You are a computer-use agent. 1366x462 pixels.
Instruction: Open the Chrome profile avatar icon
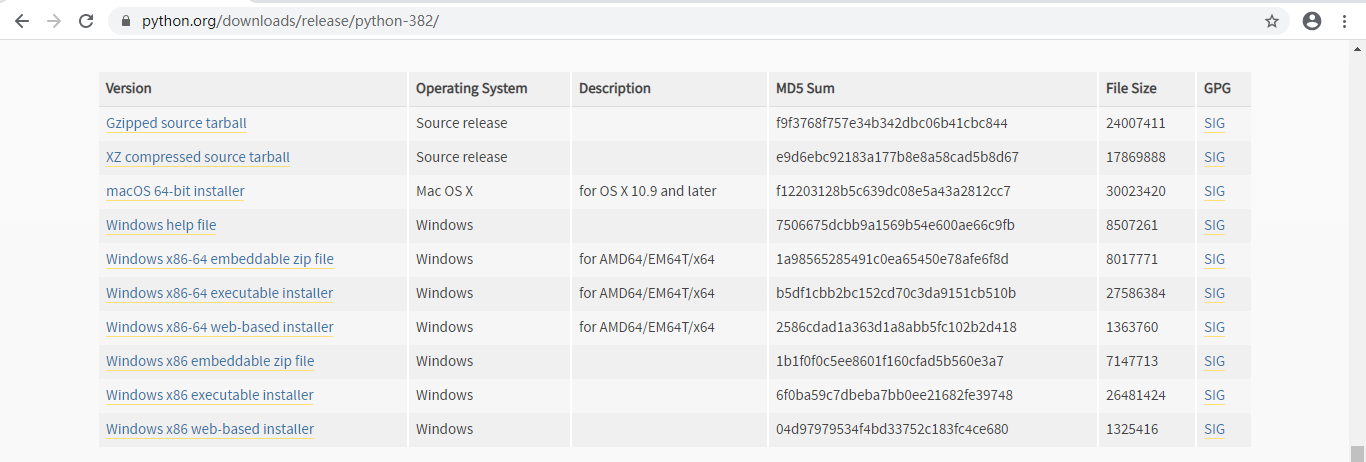[x=1312, y=21]
